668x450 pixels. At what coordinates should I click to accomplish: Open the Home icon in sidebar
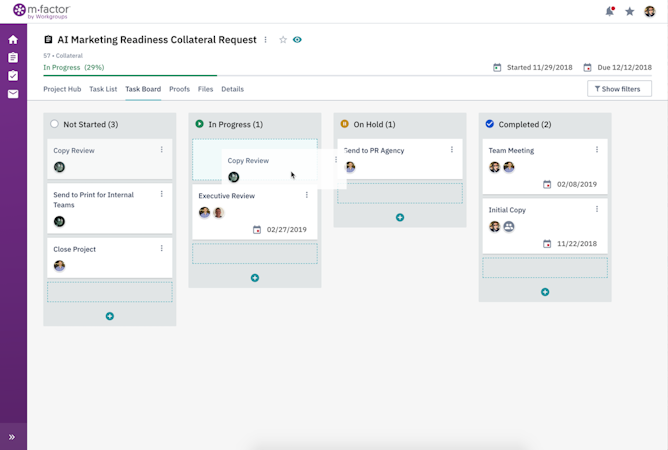coord(13,40)
